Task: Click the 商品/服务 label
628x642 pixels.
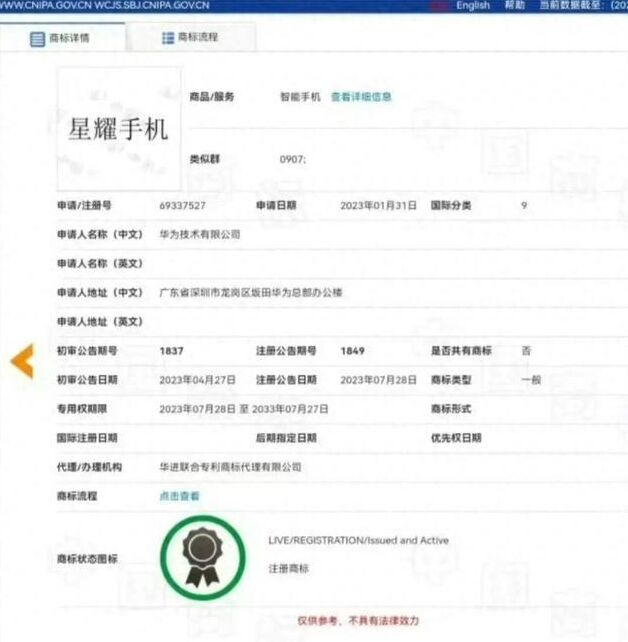Action: 212,97
